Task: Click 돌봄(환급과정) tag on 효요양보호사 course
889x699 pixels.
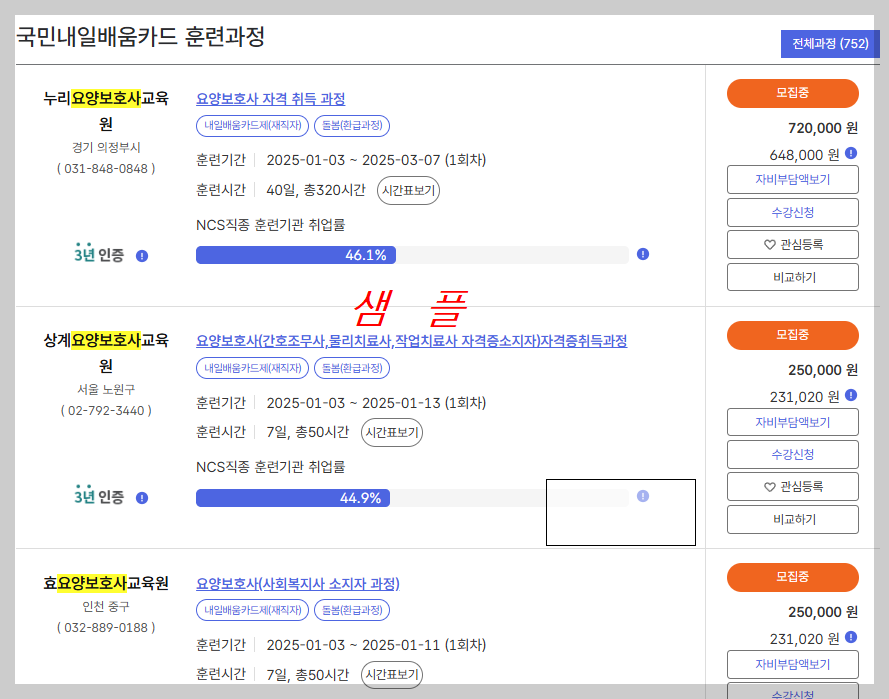Action: 352,610
